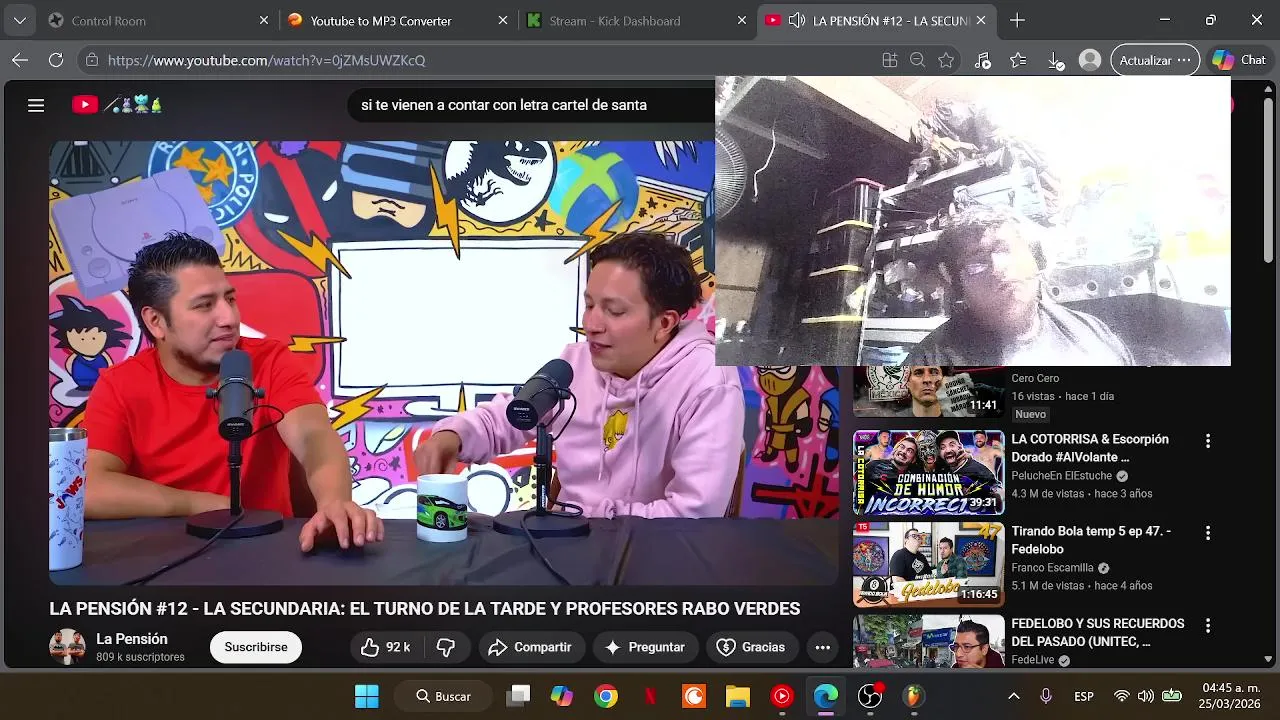Share the video via Compartir
This screenshot has width=1280, height=720.
[x=530, y=647]
